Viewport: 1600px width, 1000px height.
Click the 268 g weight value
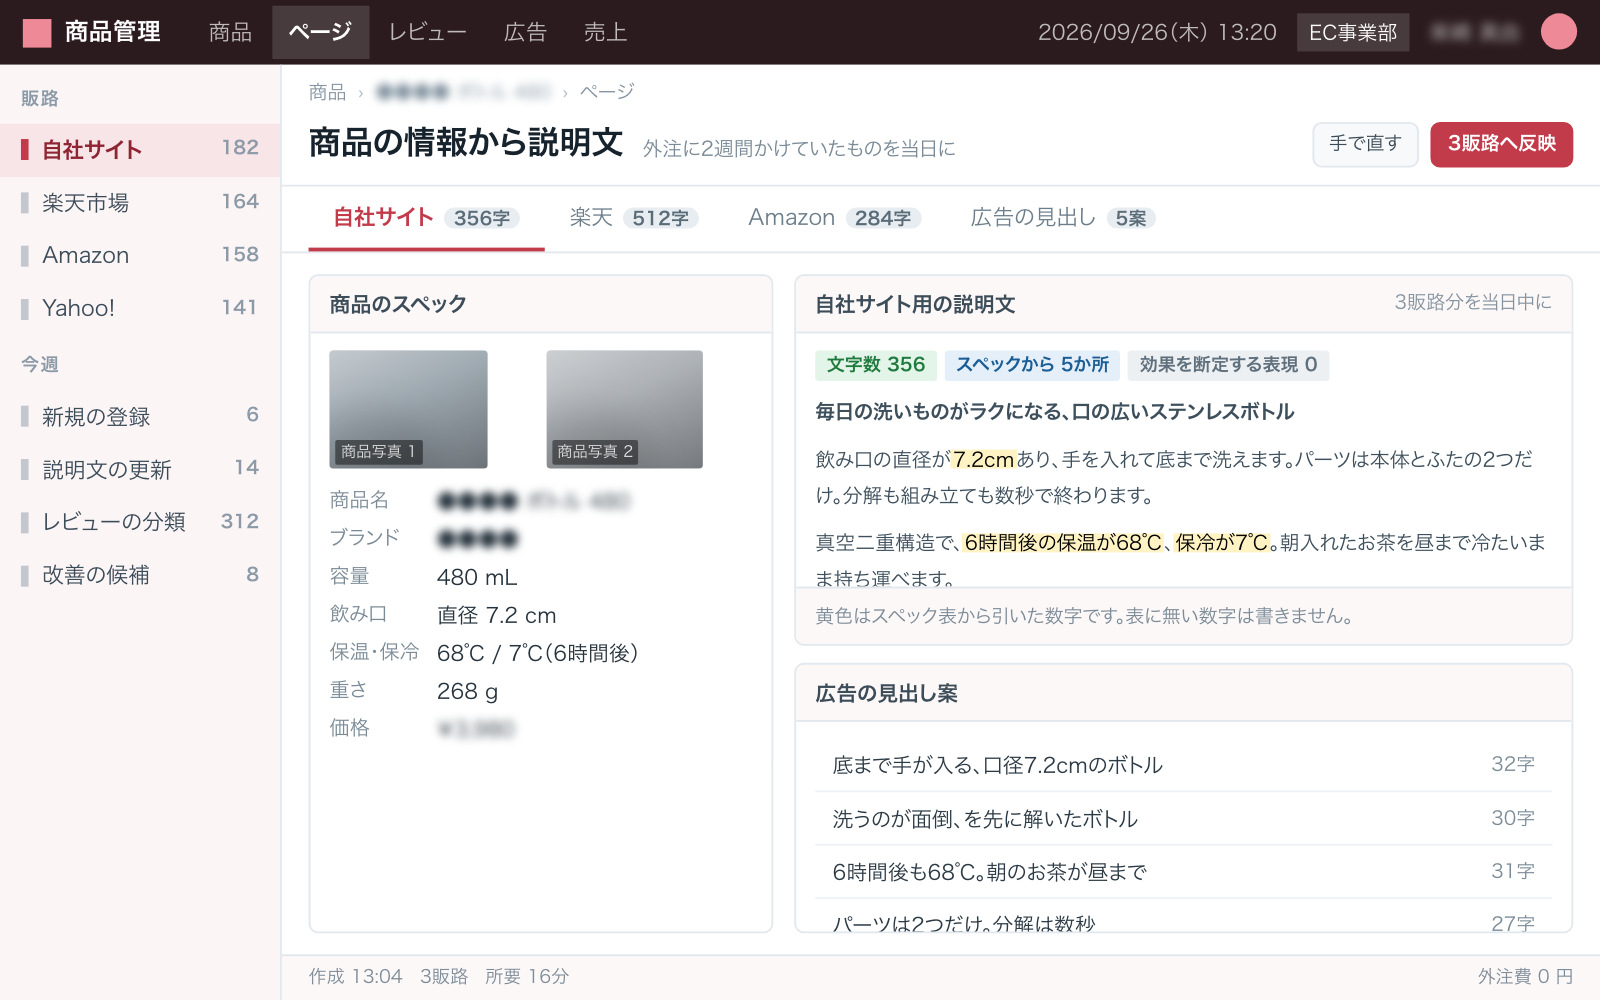click(467, 692)
